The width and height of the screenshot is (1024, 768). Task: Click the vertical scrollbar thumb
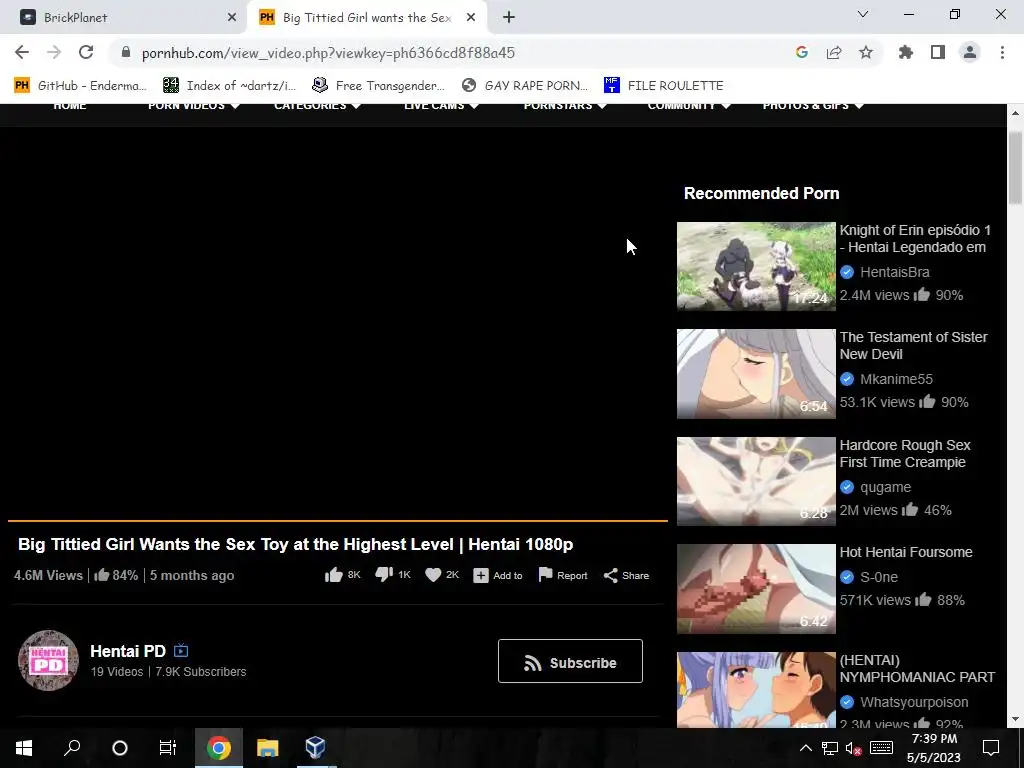point(1015,168)
